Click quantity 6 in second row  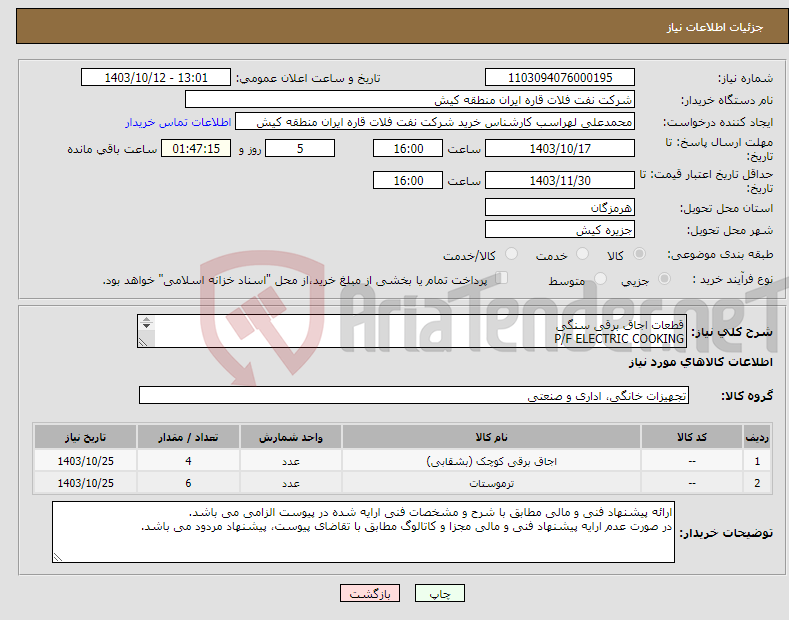(188, 483)
